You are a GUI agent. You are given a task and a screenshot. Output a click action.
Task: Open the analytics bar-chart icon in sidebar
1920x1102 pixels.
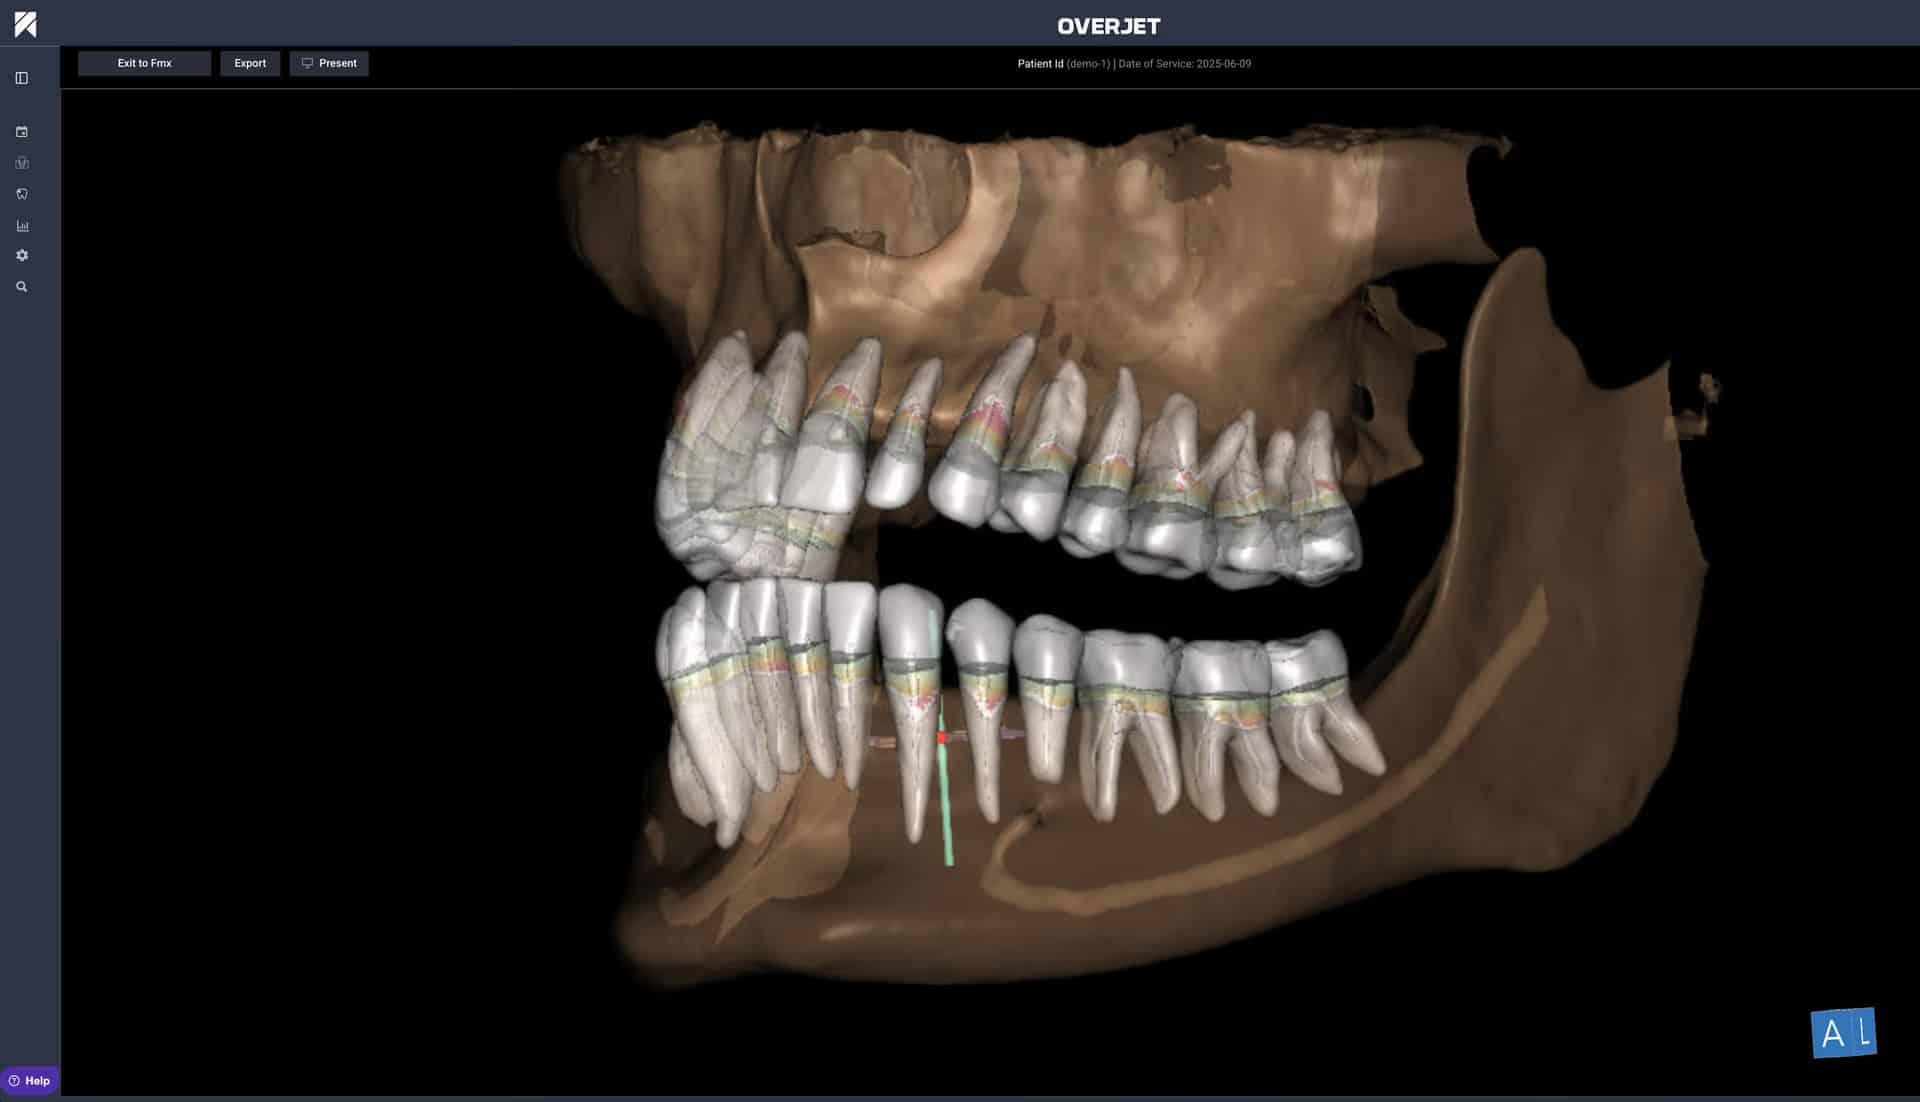coord(22,226)
